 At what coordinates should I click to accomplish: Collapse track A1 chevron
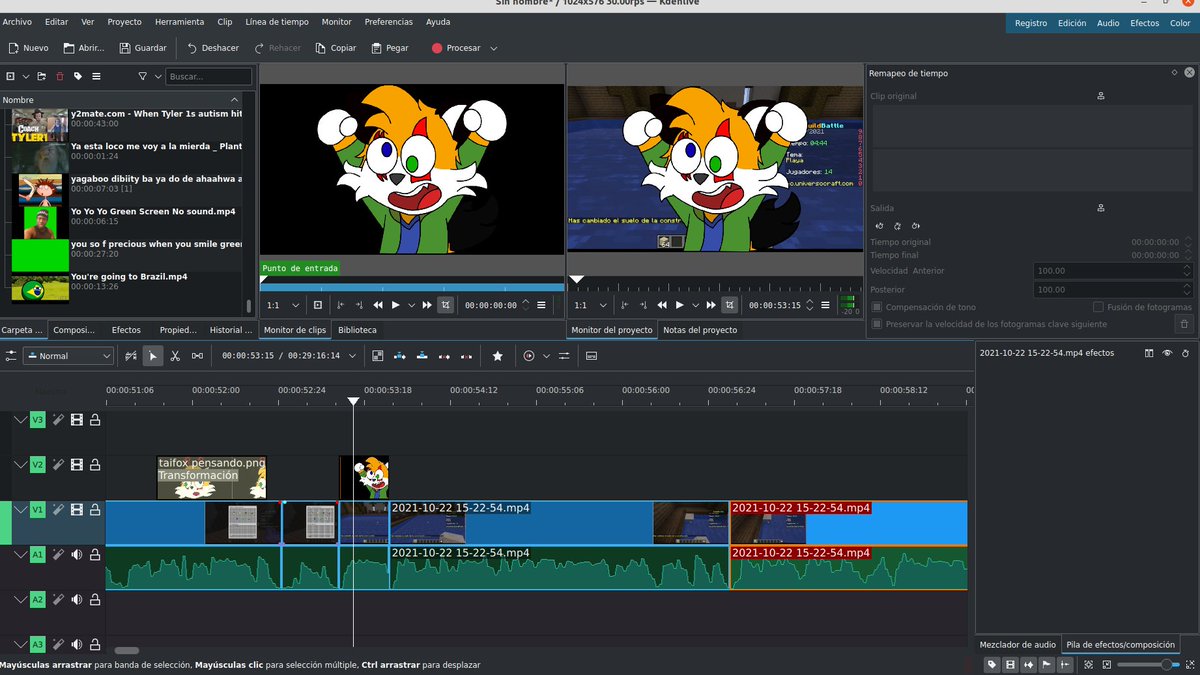(19, 554)
